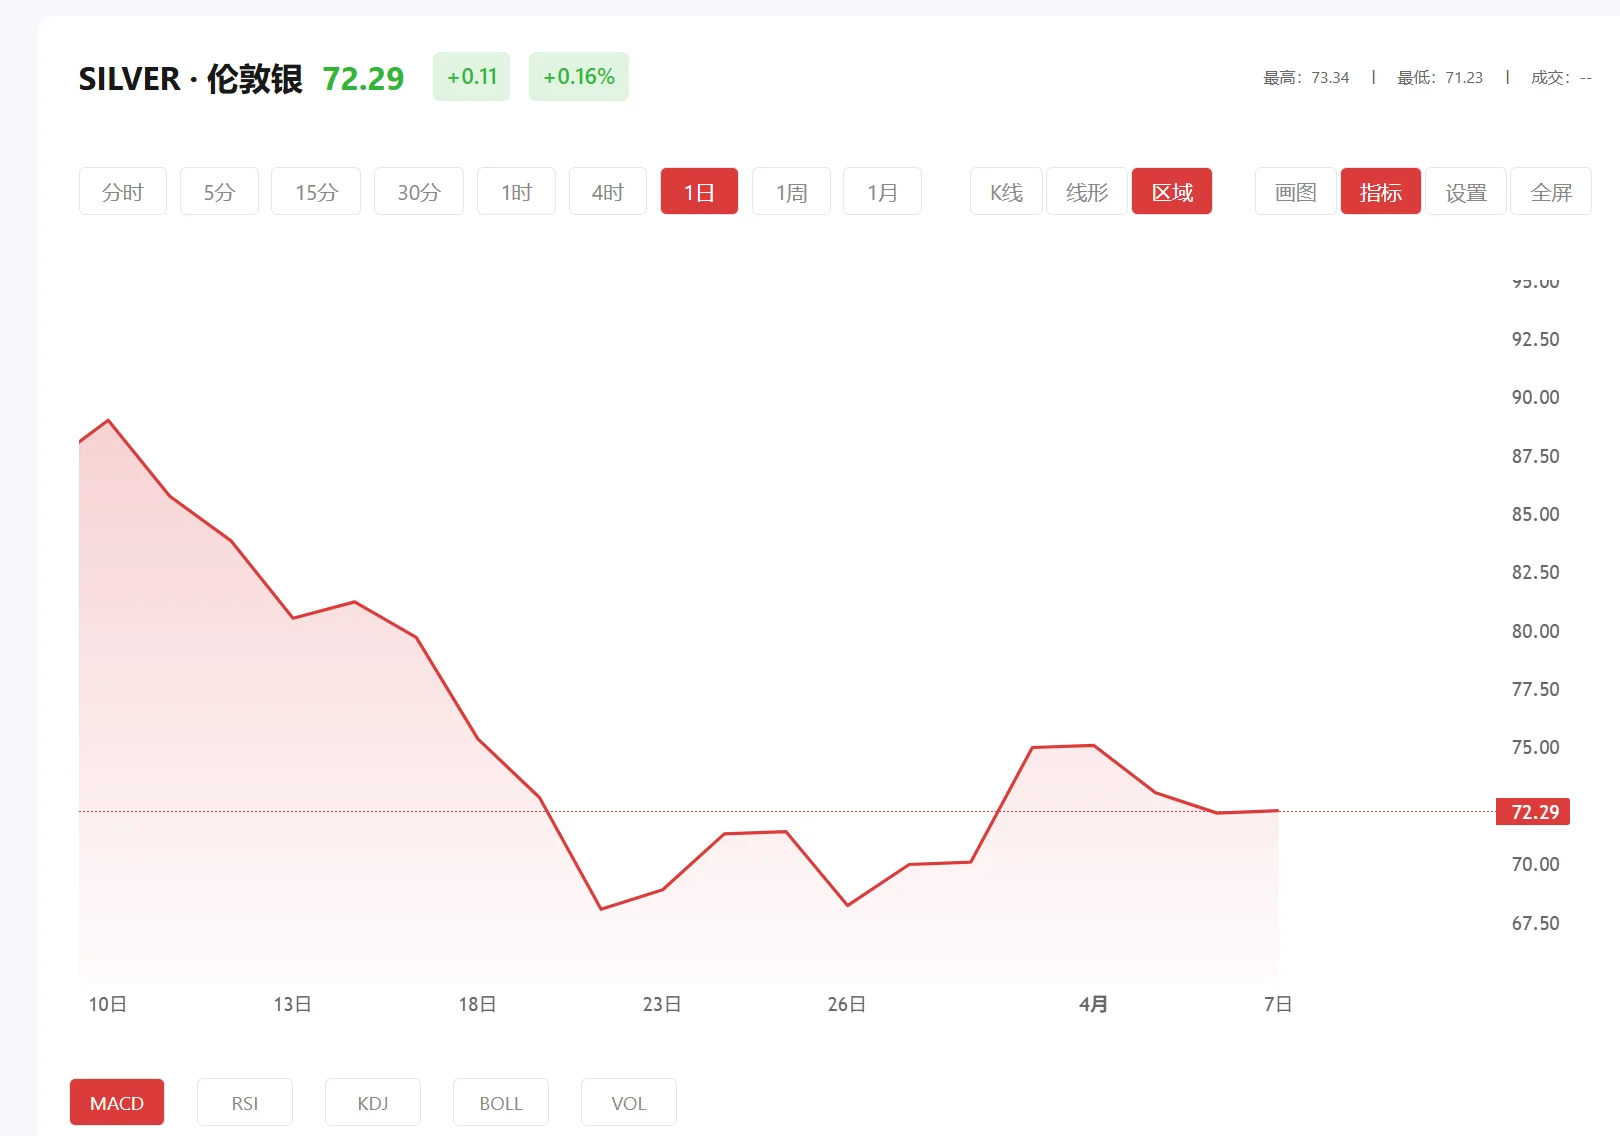Viewport: 1620px width, 1136px height.
Task: Select the 1日 daily tab
Action: tap(698, 191)
